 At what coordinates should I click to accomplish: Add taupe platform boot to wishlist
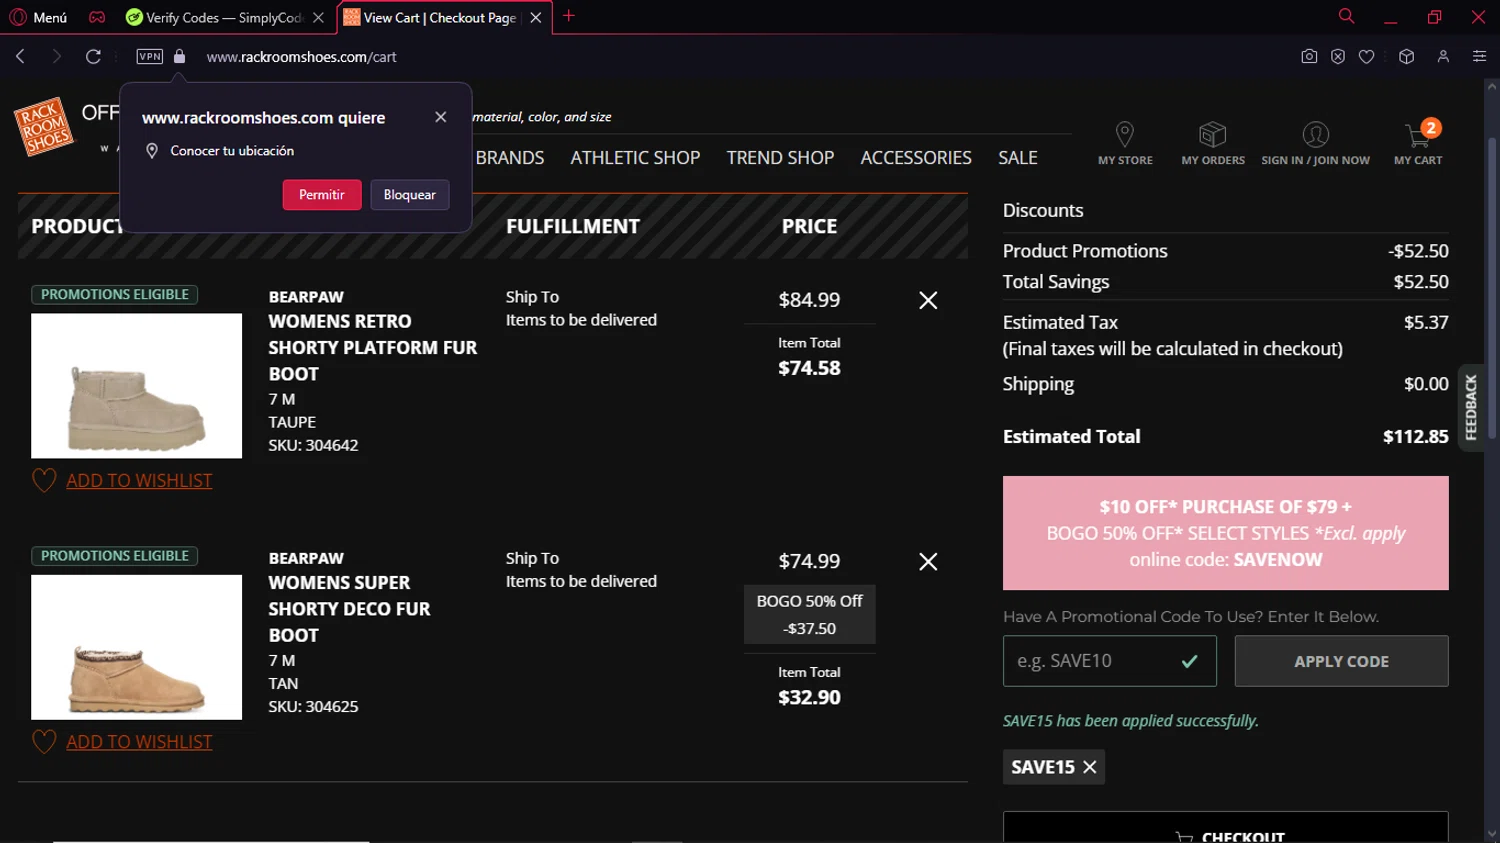pos(122,481)
